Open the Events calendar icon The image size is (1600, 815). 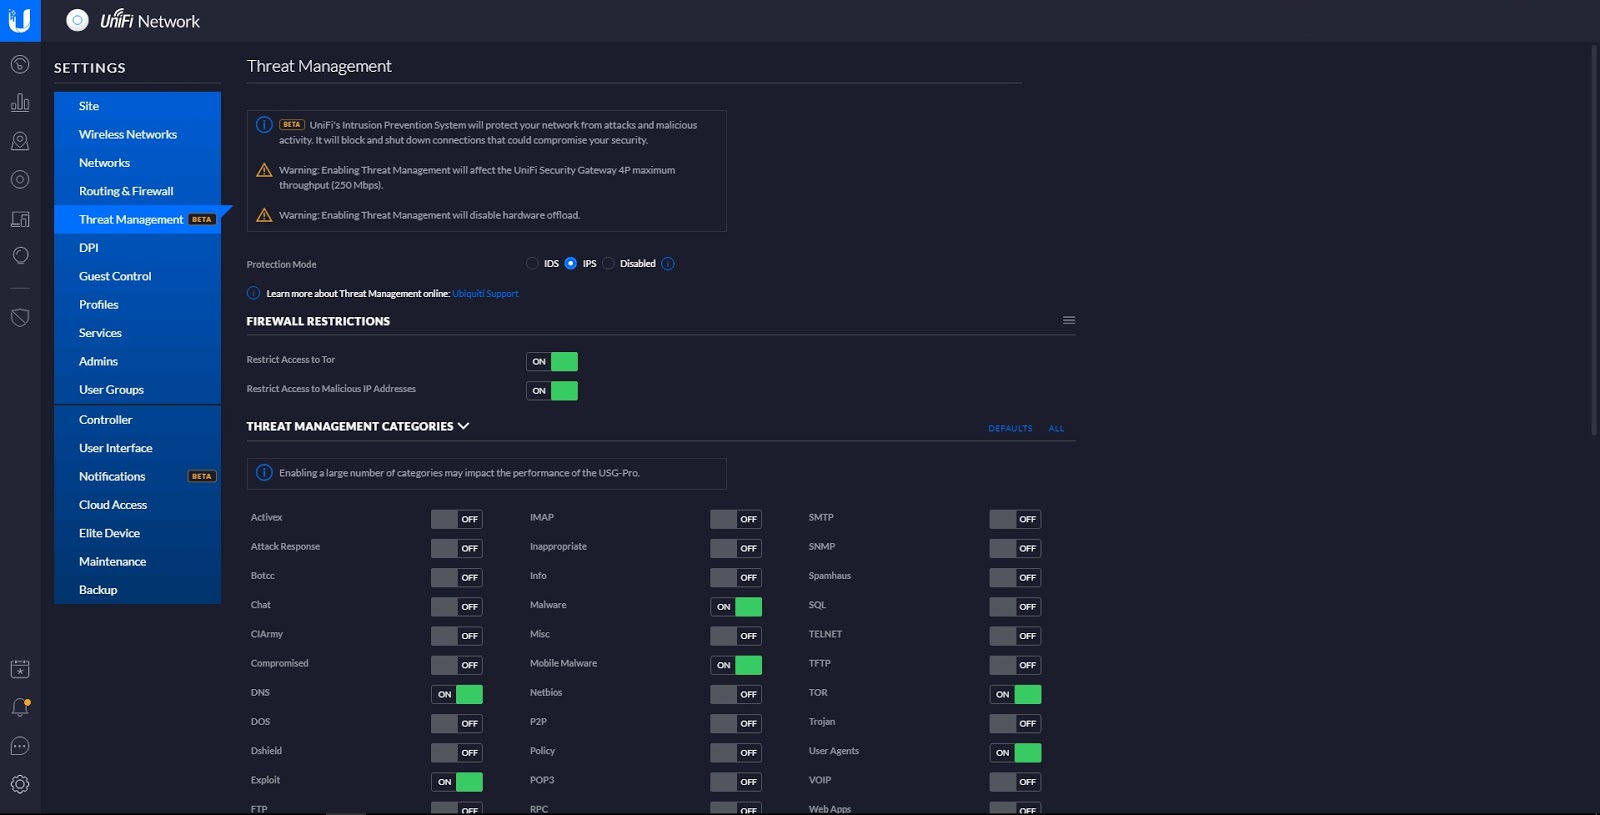tap(20, 669)
